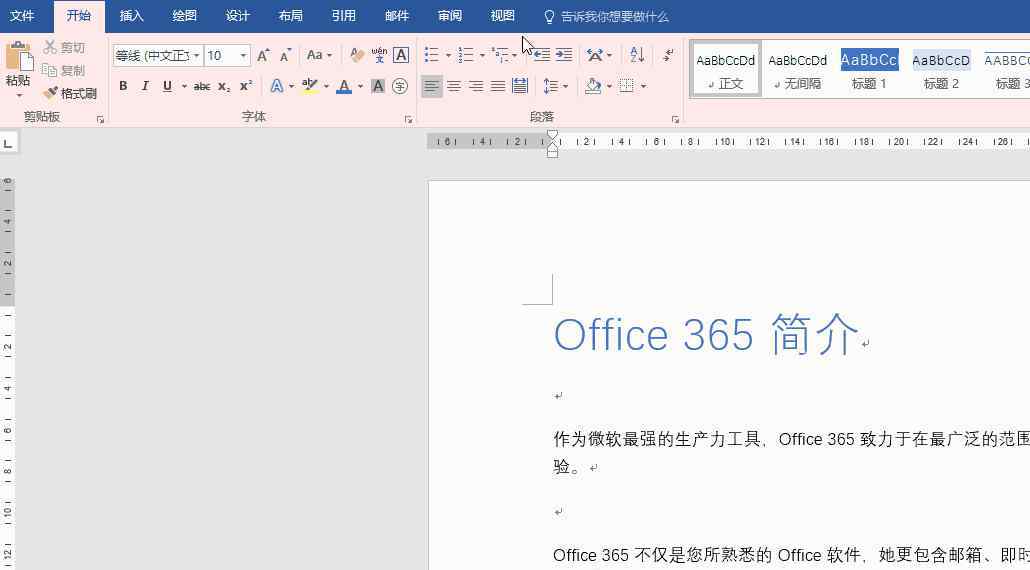Open the font color dropdown arrow
The width and height of the screenshot is (1030, 570).
(x=360, y=86)
